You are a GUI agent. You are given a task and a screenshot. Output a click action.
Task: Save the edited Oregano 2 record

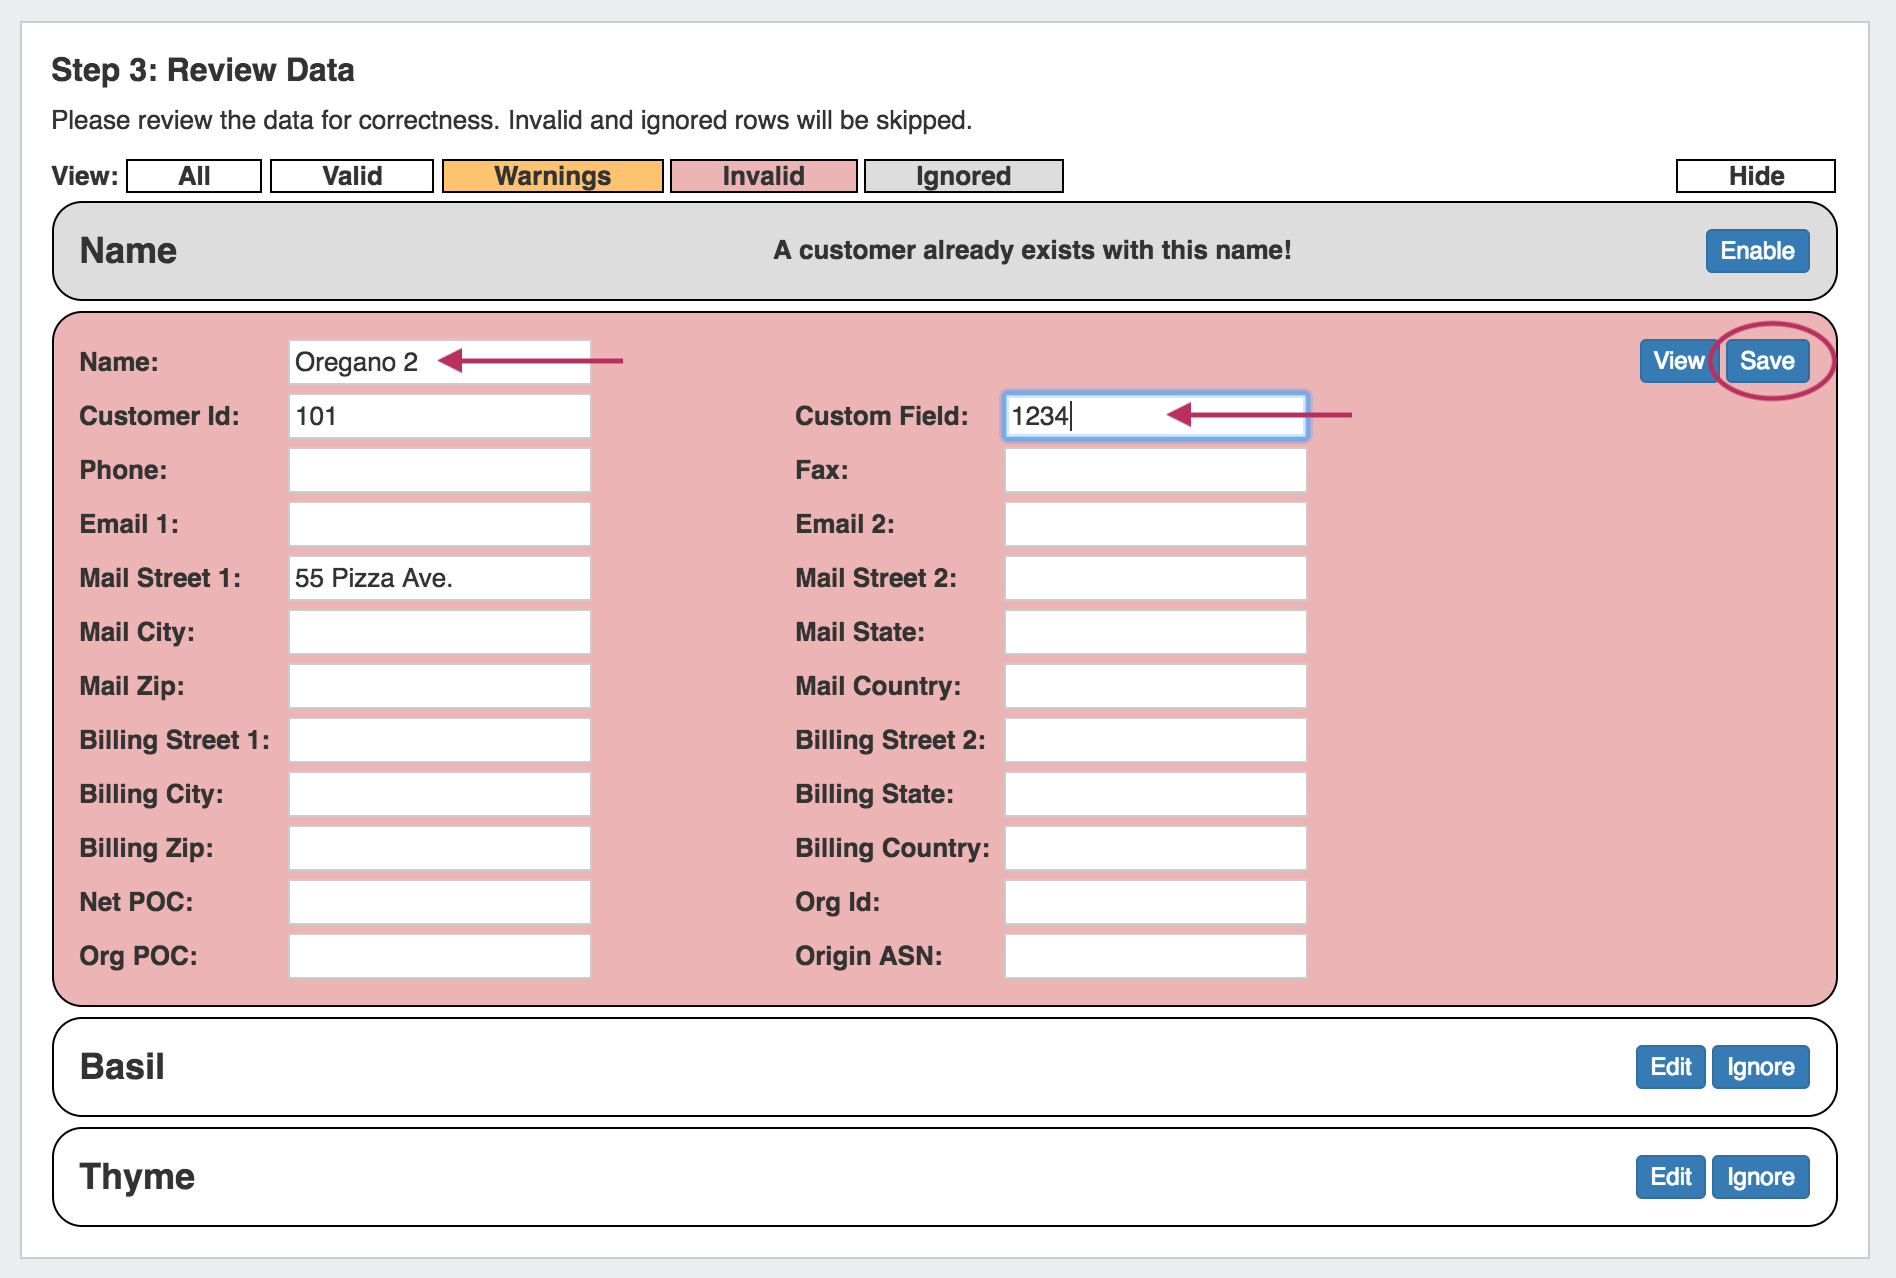1767,361
